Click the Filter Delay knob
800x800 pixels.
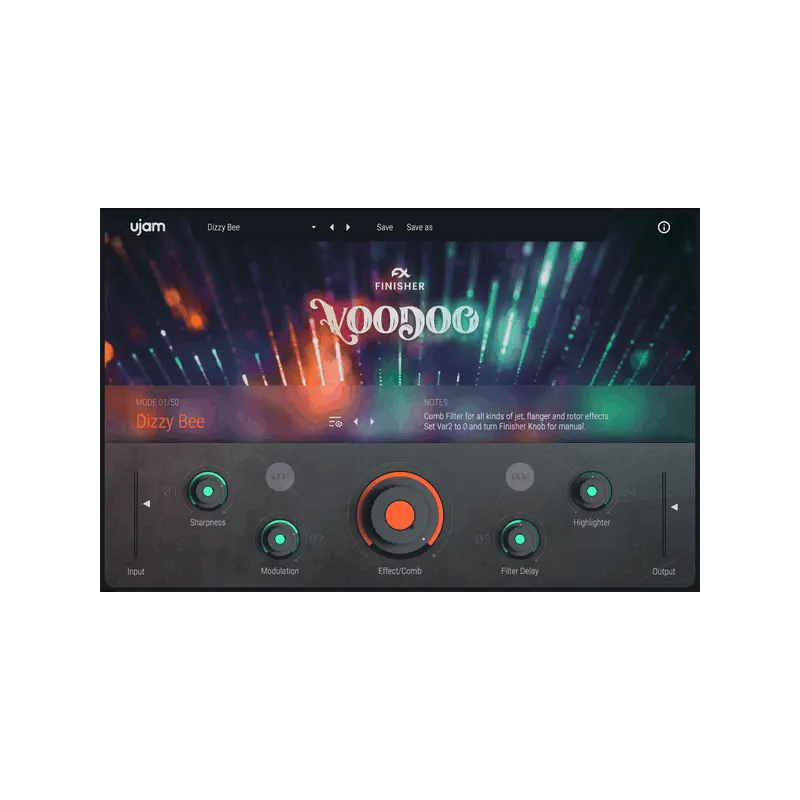[x=519, y=539]
